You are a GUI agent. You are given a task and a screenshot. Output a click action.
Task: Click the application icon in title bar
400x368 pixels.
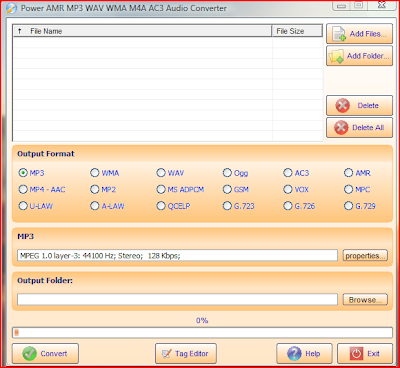pos(11,8)
